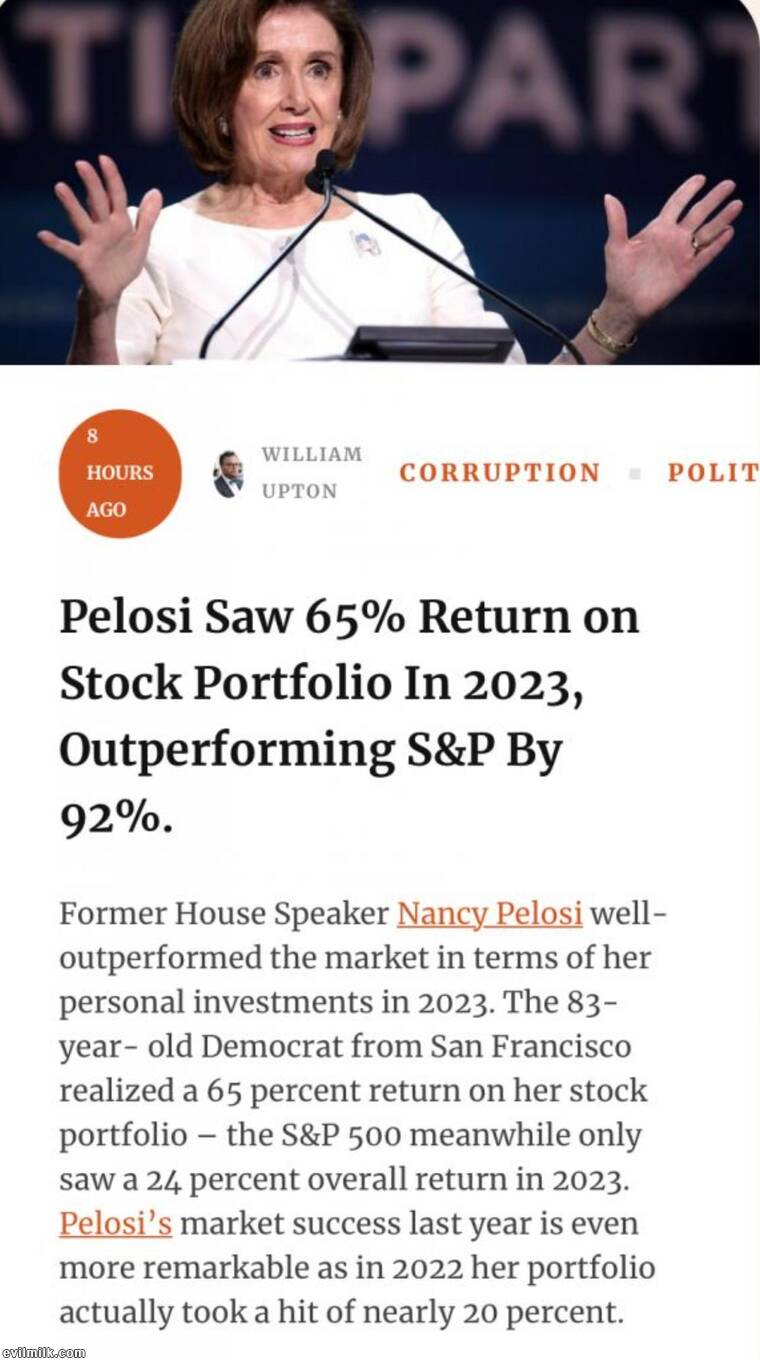Click "92%." at the headline's end
This screenshot has width=760, height=1360.
(117, 819)
